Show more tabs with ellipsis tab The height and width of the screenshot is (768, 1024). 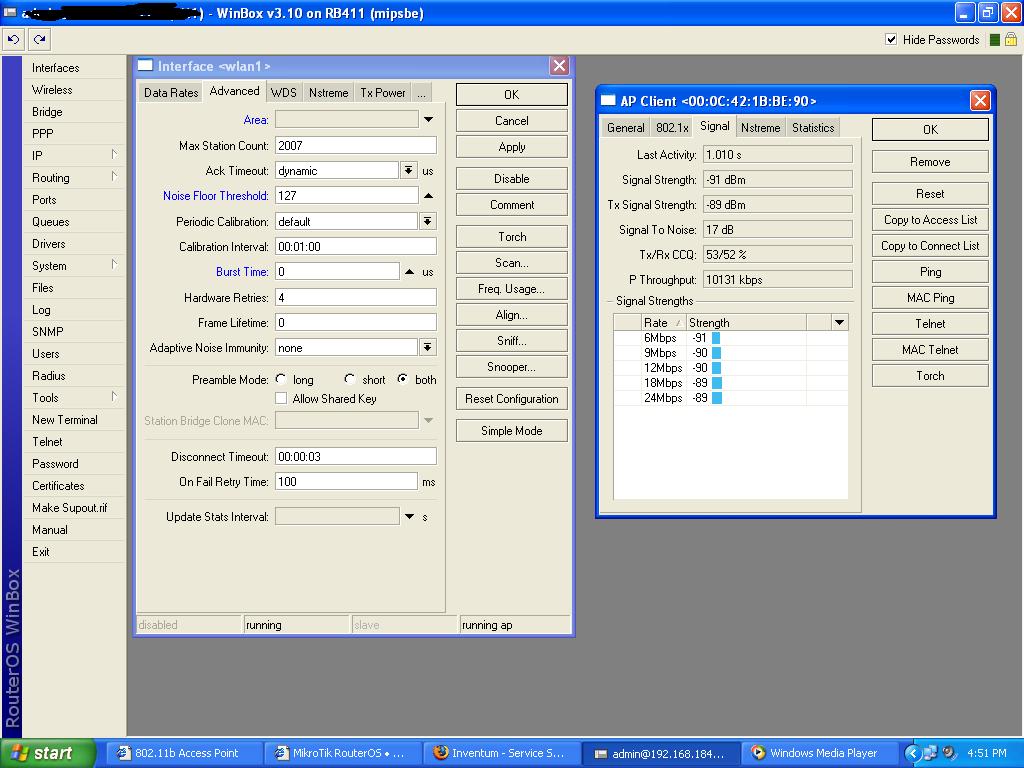(x=421, y=93)
